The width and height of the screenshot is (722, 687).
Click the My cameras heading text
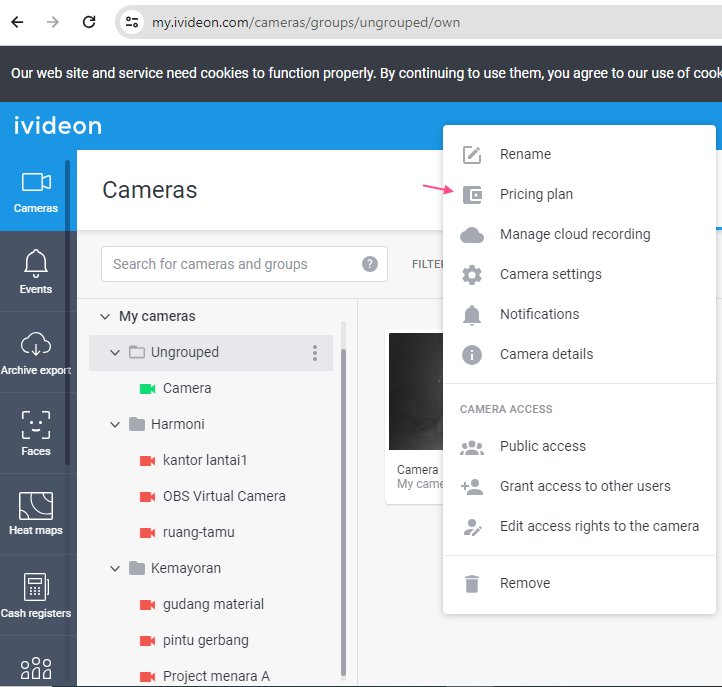157,317
